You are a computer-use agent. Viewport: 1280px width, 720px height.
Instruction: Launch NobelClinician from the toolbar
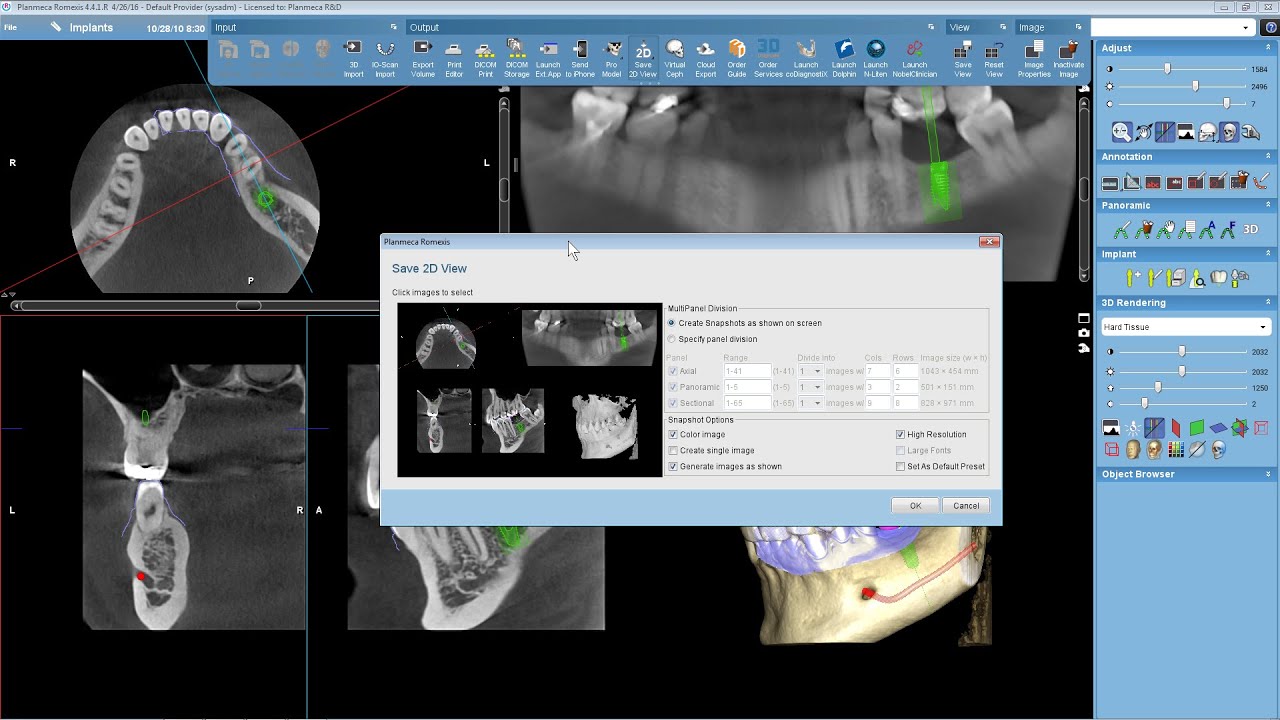(x=915, y=59)
